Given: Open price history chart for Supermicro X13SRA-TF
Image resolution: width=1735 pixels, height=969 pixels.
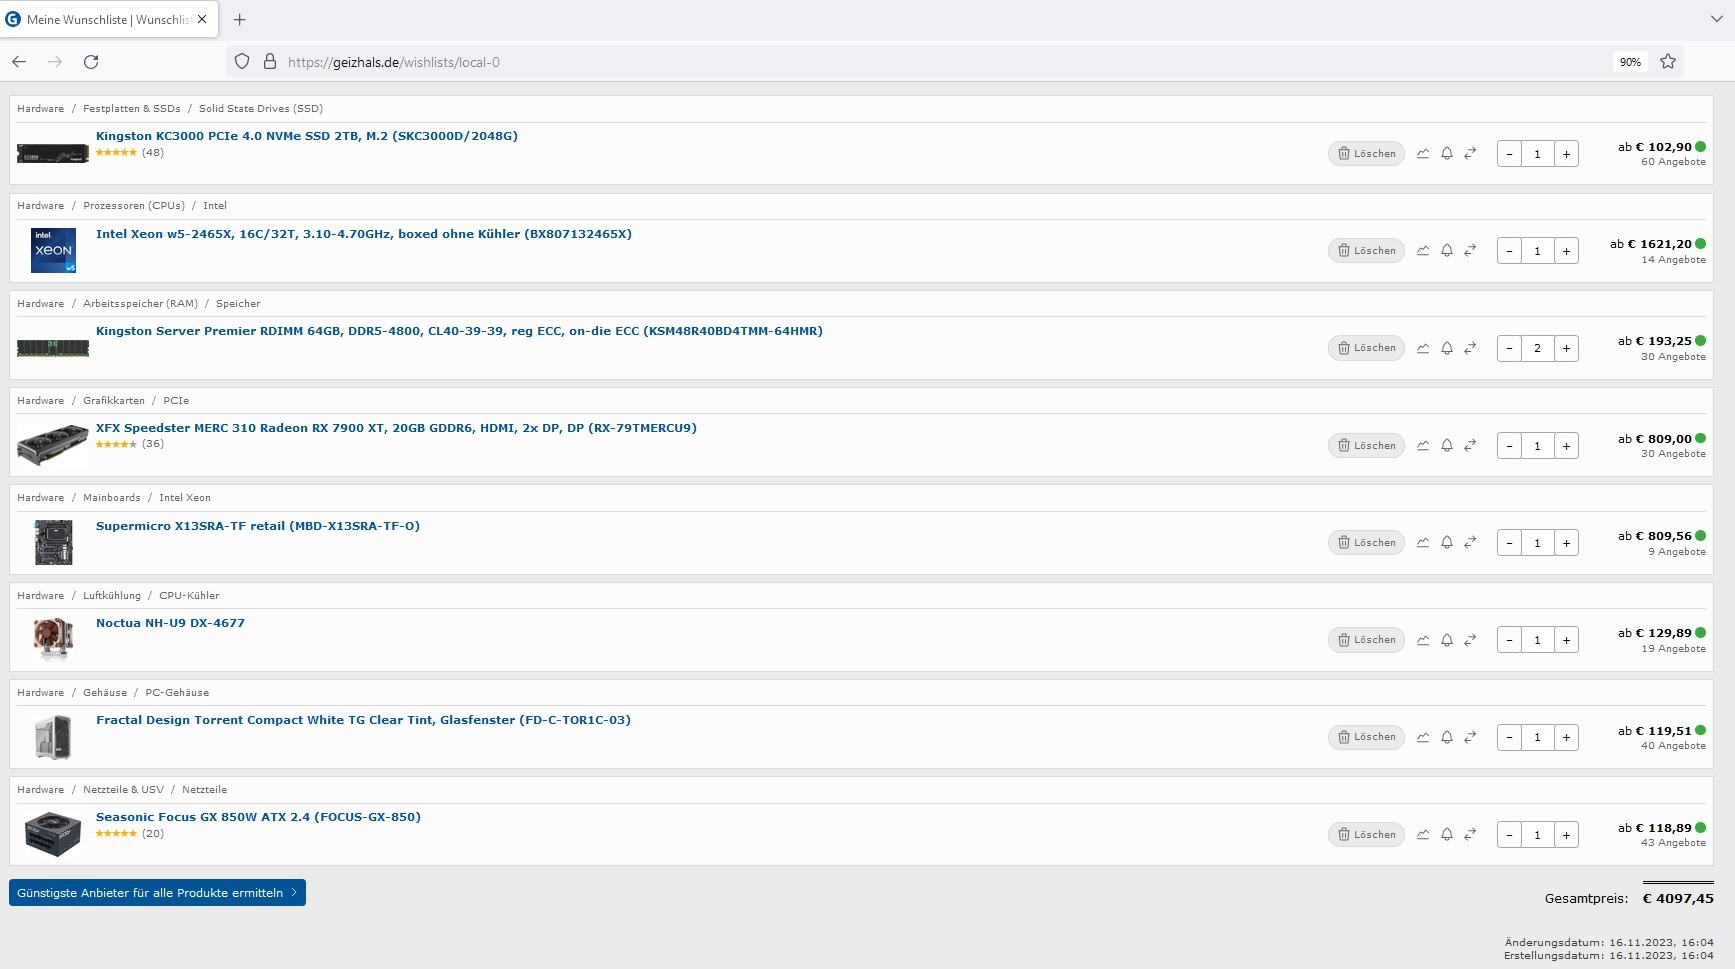Looking at the screenshot, I should point(1423,543).
